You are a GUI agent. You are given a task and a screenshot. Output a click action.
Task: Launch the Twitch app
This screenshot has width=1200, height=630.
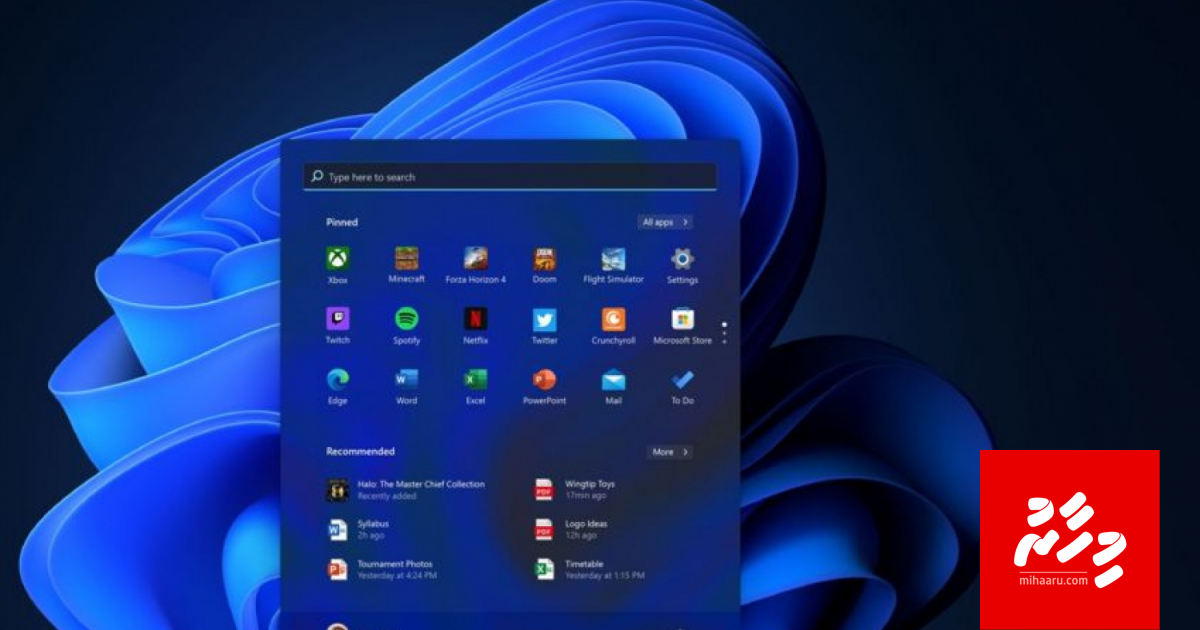coord(337,320)
